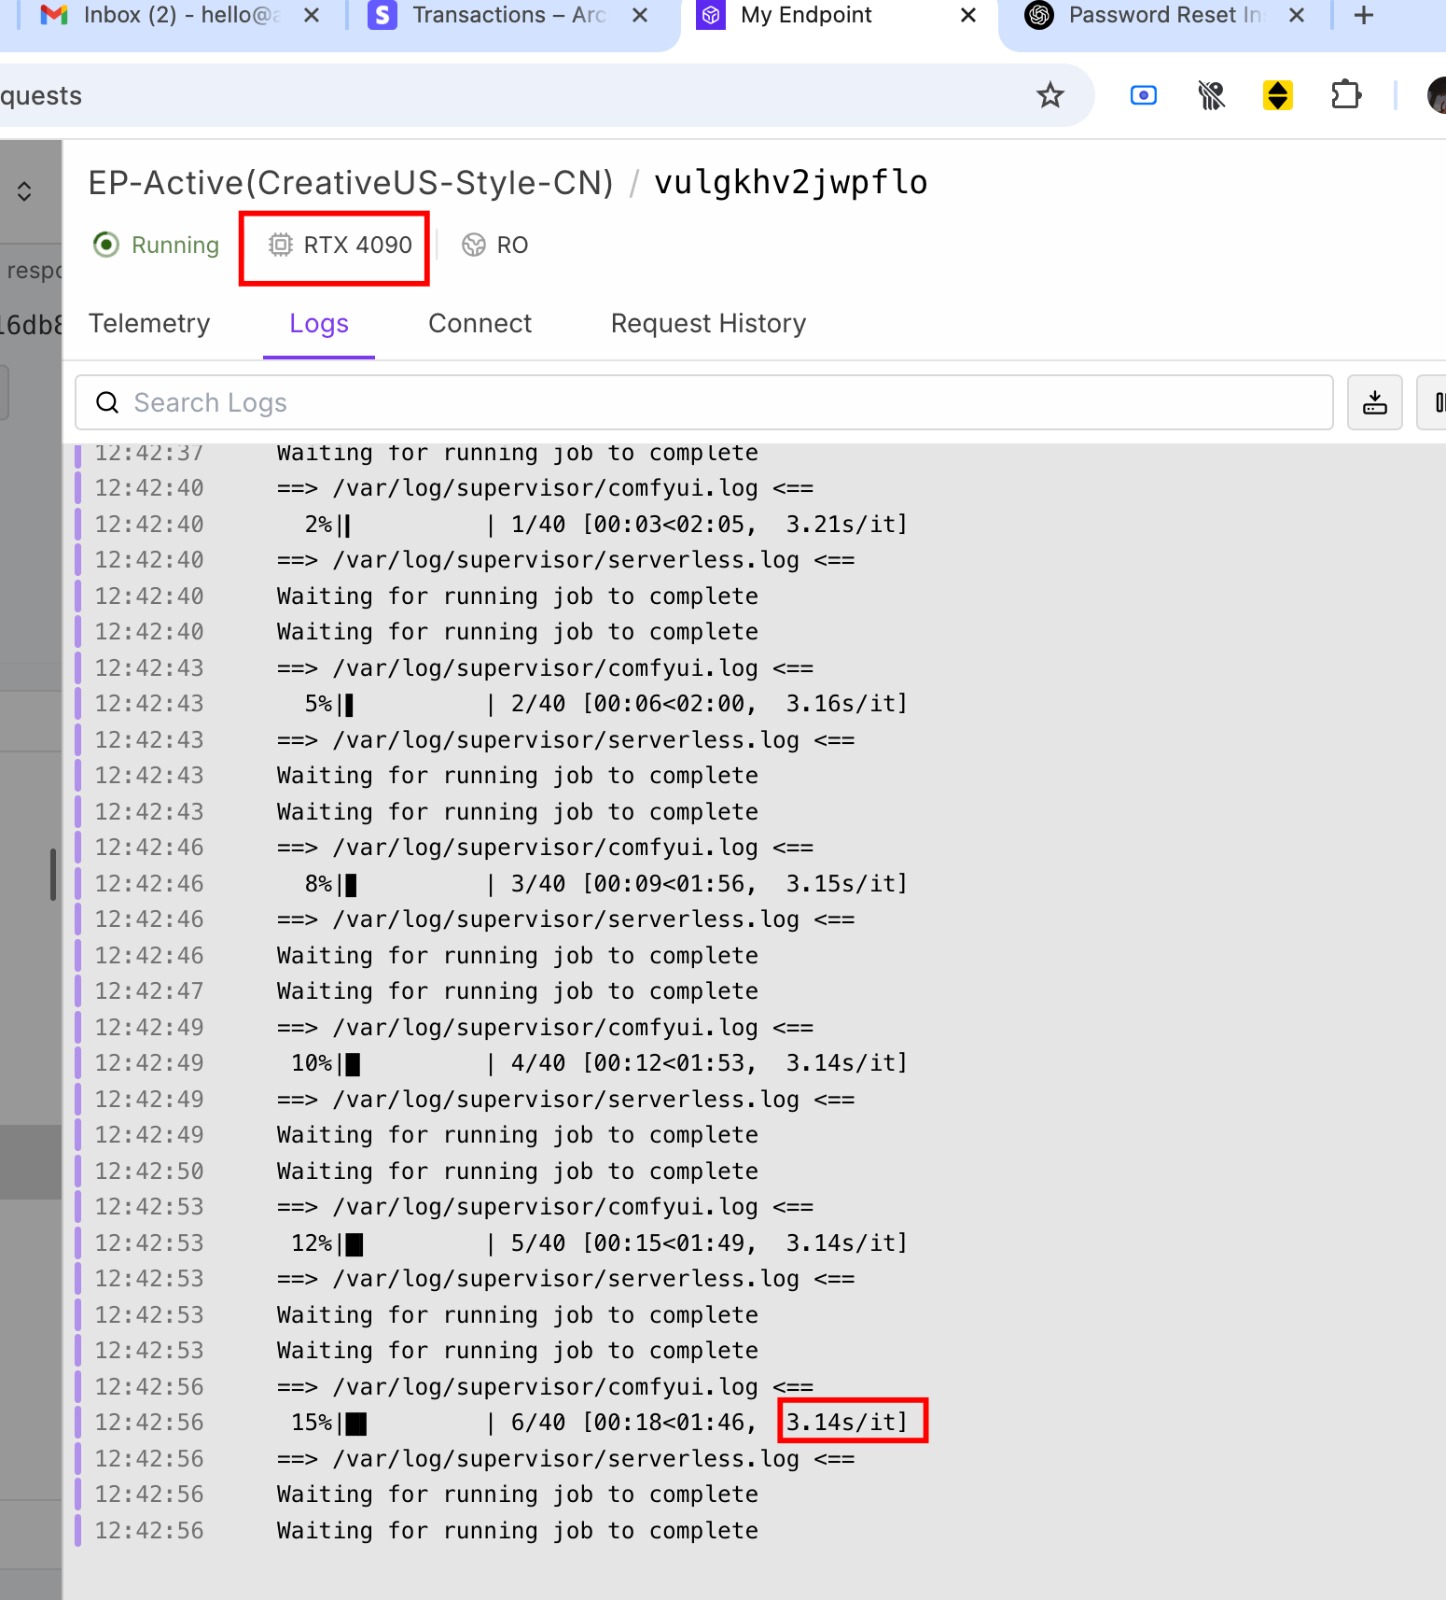1446x1600 pixels.
Task: Expand the sidebar up-down chevron selector
Action: coord(25,191)
